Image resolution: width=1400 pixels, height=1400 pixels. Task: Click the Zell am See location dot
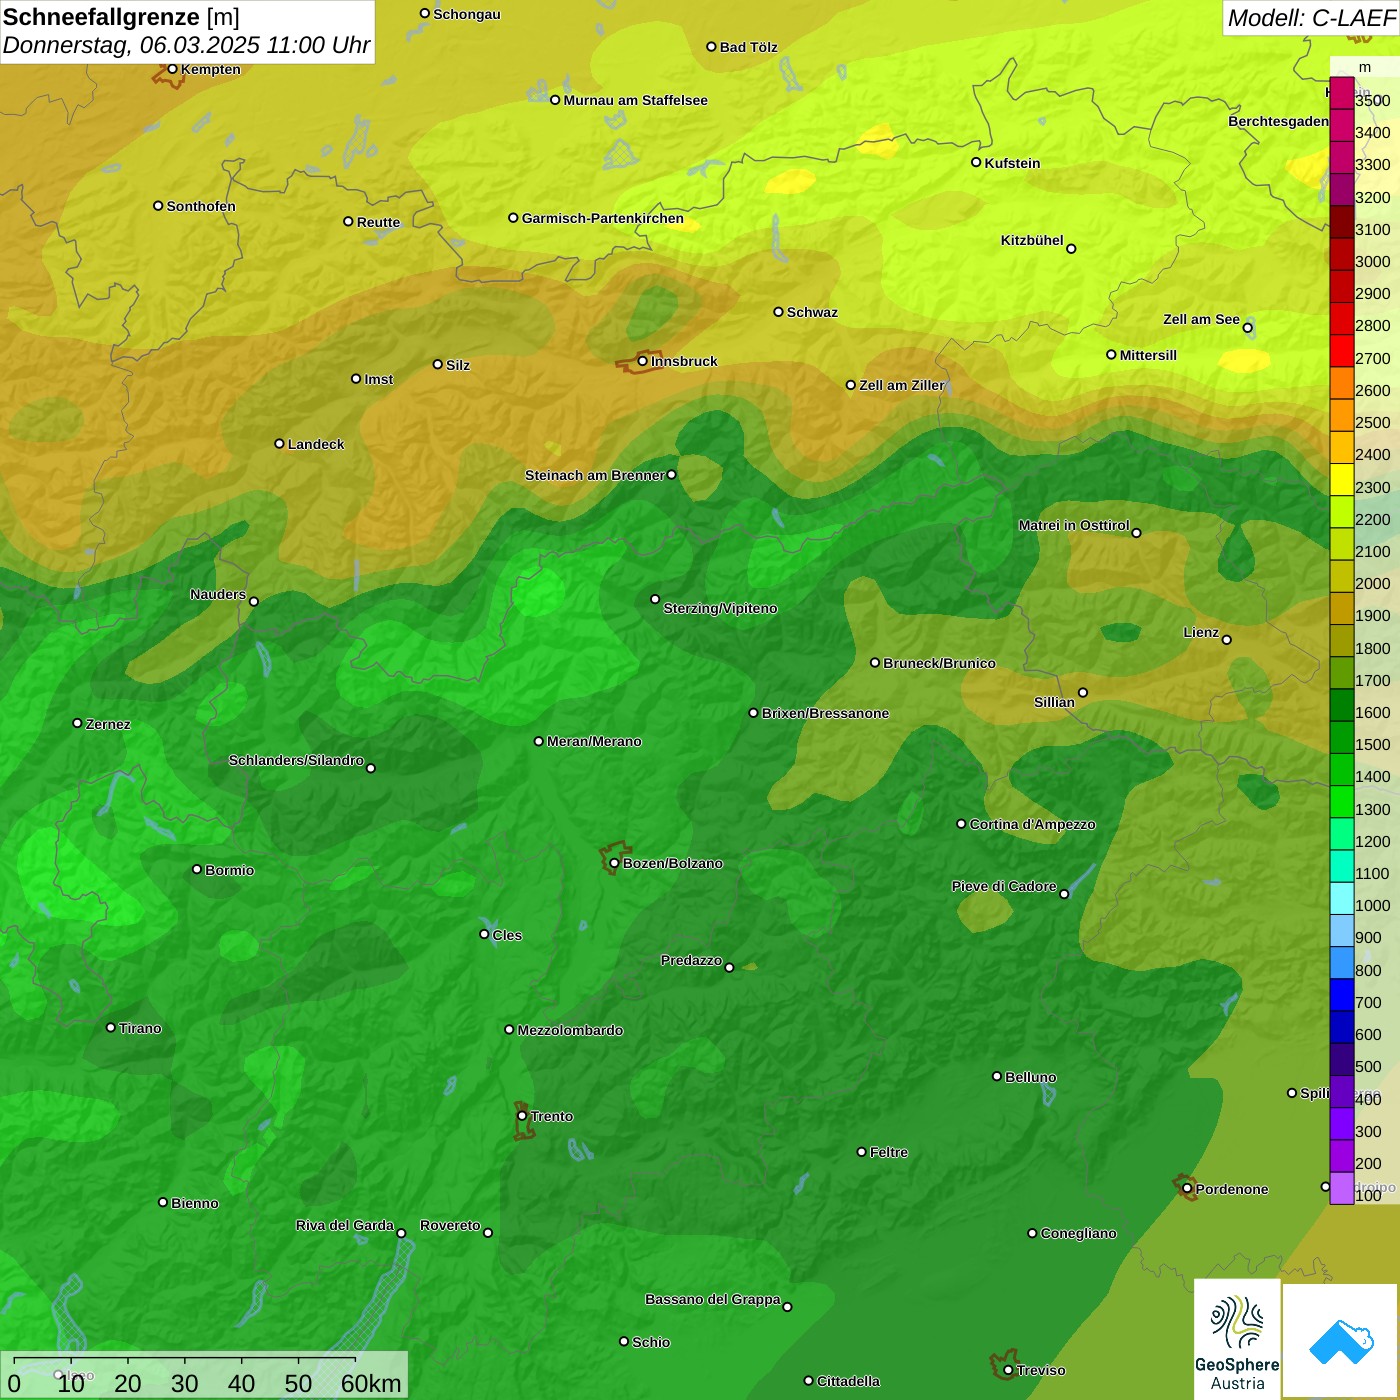[1247, 327]
